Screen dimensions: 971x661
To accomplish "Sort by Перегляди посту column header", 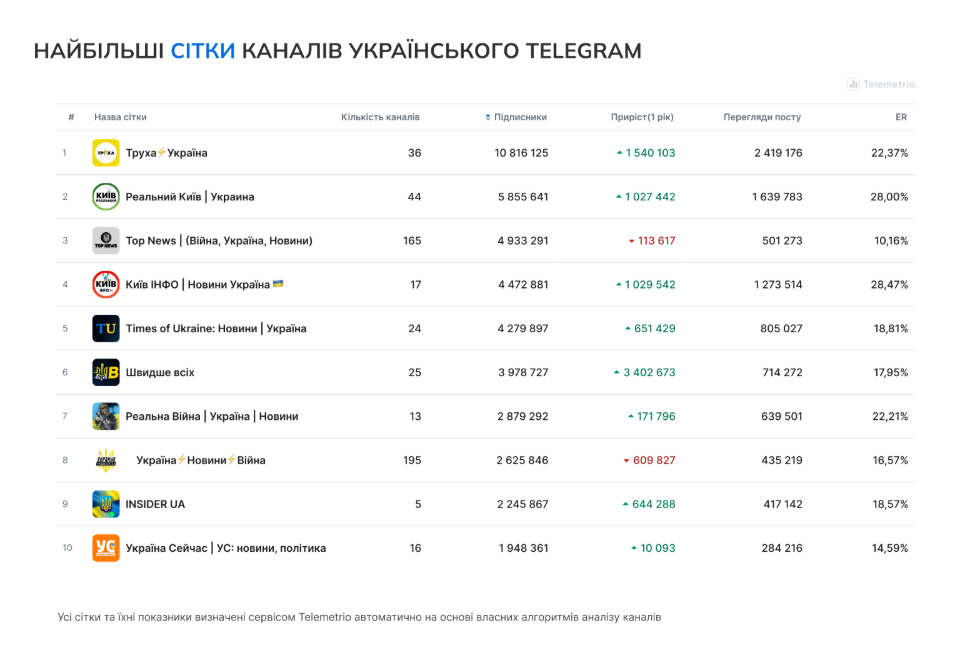I will click(x=762, y=117).
